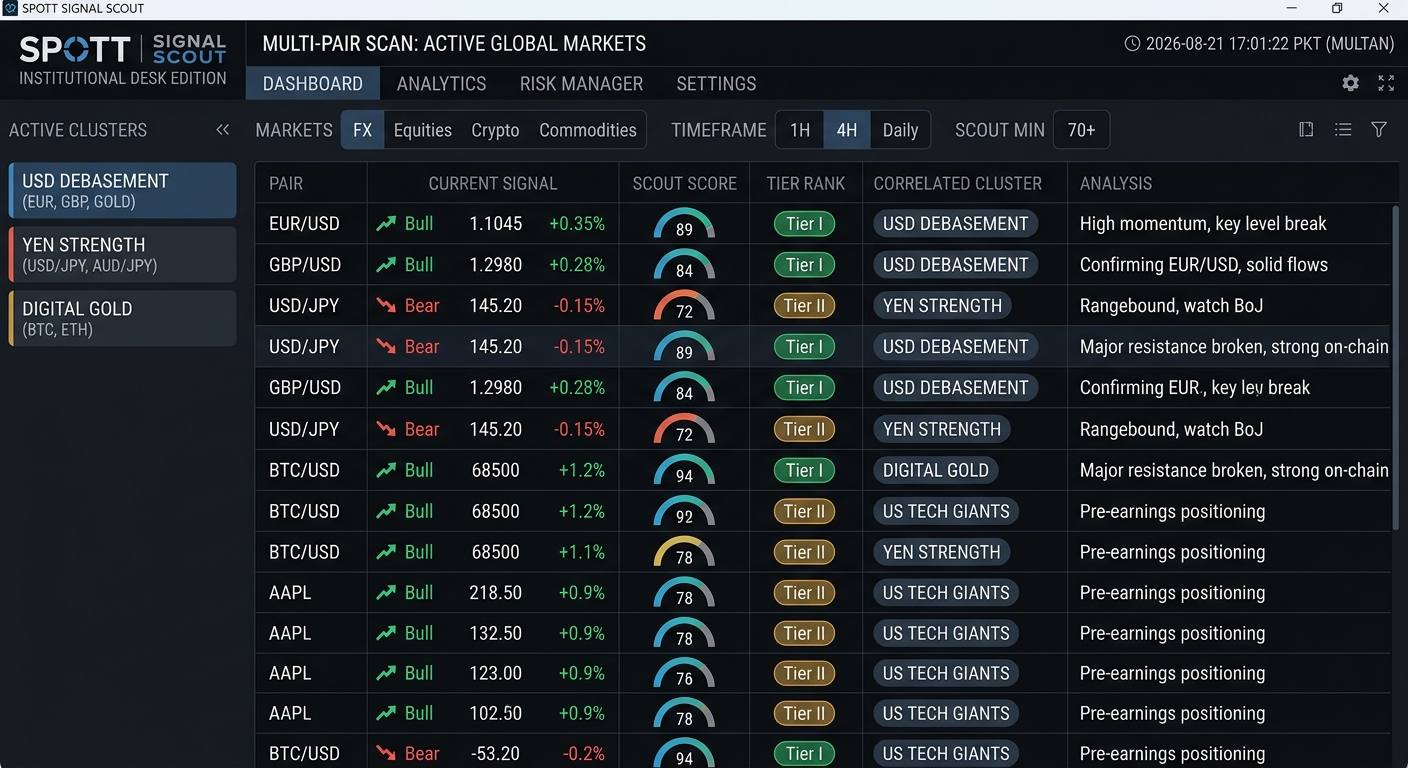Sort by the Pair column header
1408x768 pixels.
[x=286, y=183]
